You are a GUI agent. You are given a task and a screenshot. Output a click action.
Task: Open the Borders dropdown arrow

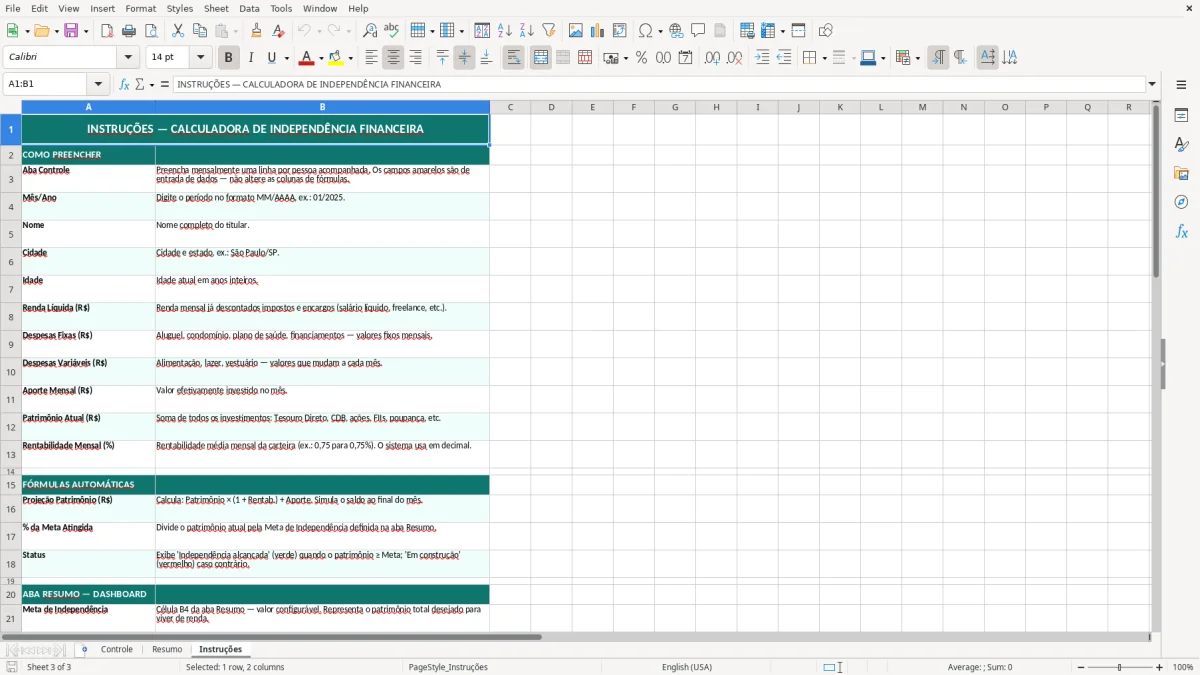pos(827,58)
